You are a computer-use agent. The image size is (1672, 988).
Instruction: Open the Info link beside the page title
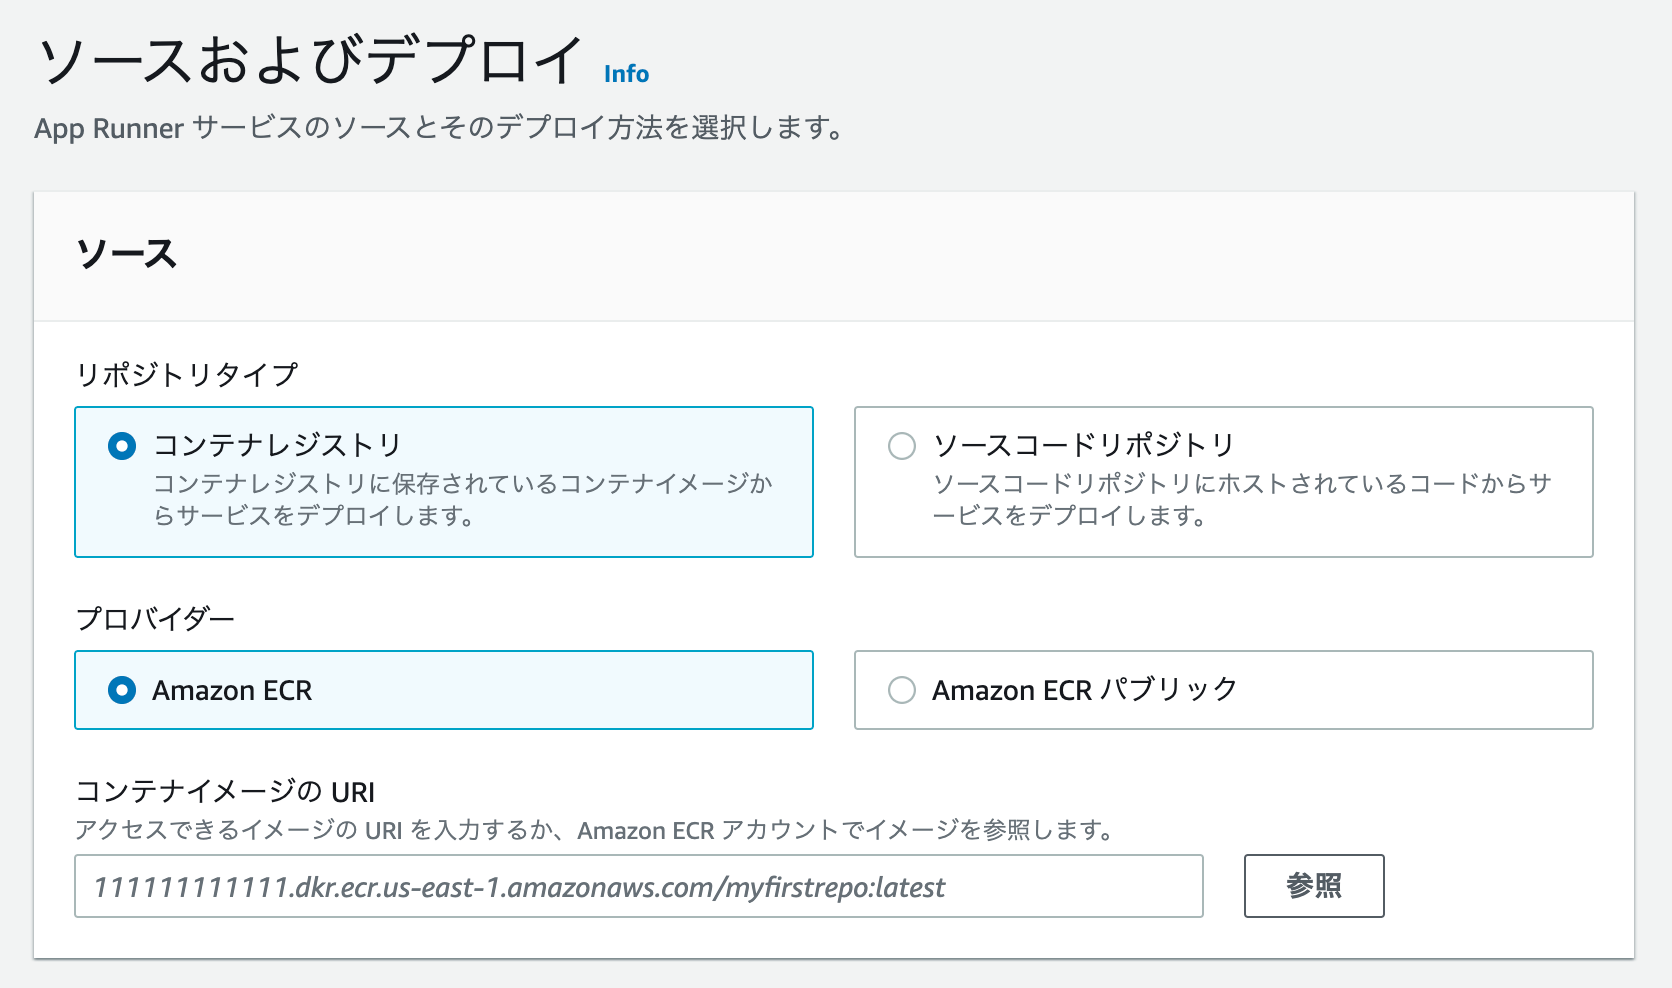626,74
